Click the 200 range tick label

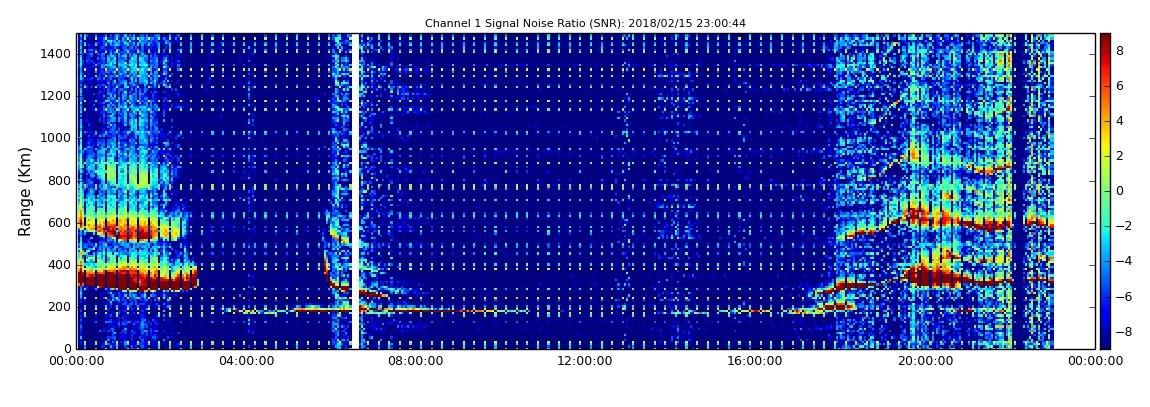59,307
